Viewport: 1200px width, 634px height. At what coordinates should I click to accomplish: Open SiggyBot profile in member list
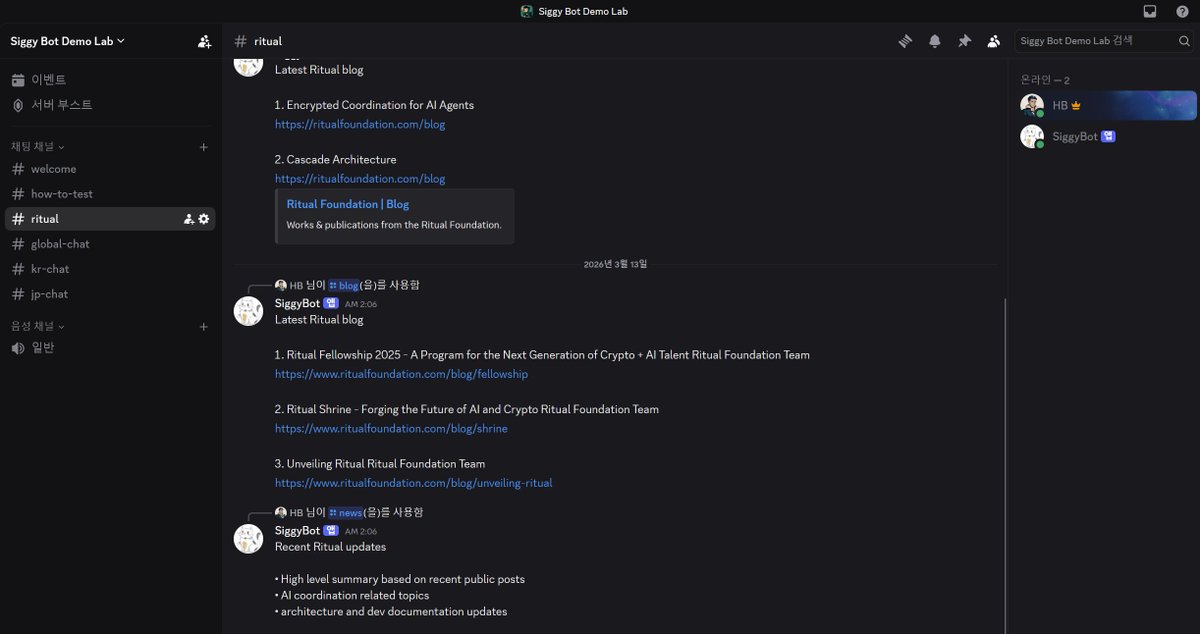(x=1107, y=136)
